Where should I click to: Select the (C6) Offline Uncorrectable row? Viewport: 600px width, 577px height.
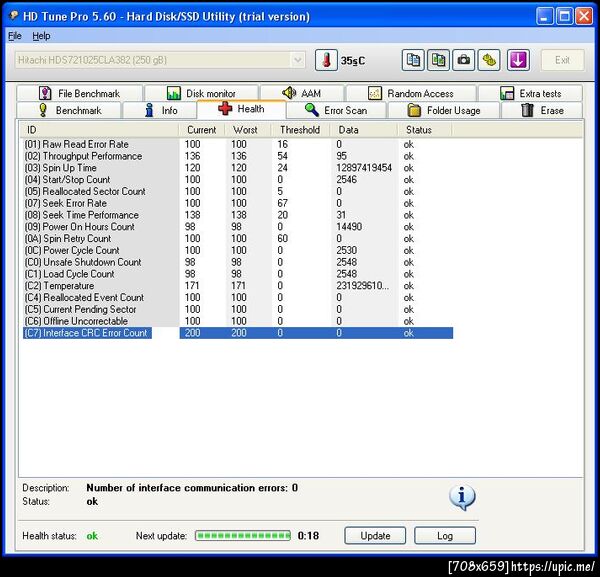pyautogui.click(x=237, y=321)
